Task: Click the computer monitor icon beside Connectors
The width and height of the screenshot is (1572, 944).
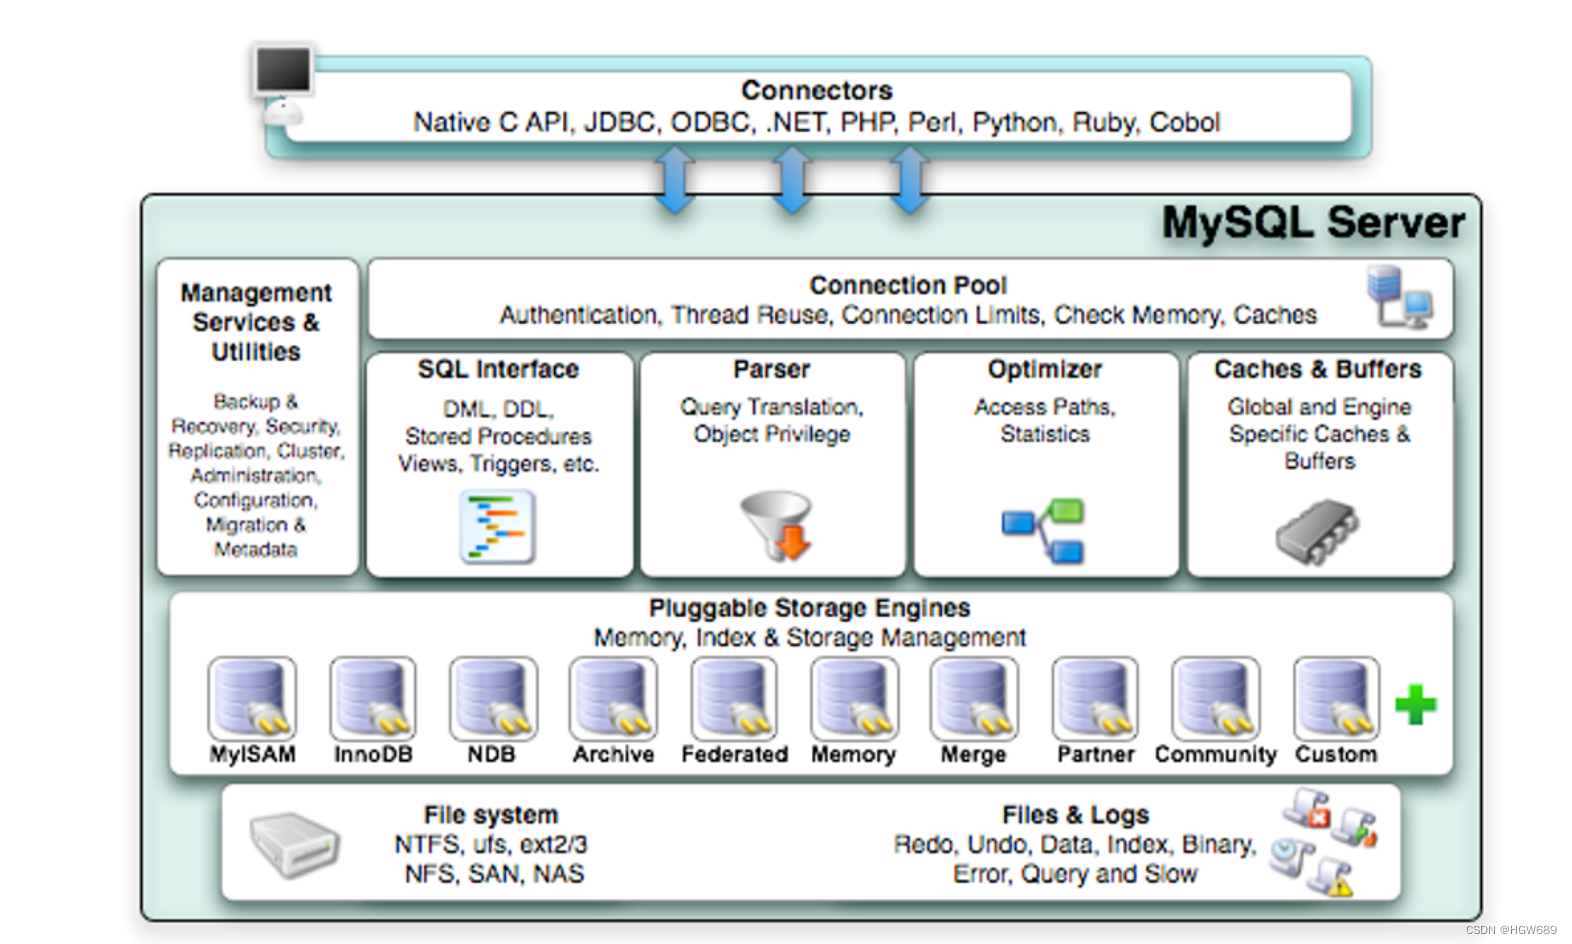Action: click(x=283, y=84)
